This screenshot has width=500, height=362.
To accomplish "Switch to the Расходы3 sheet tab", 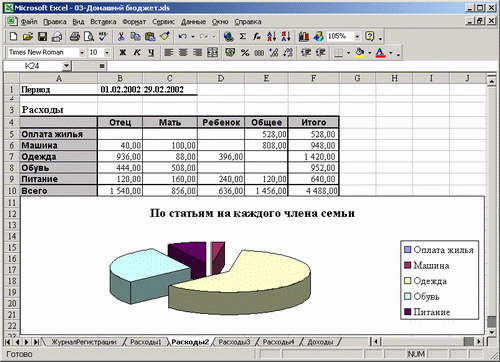I will (x=234, y=342).
